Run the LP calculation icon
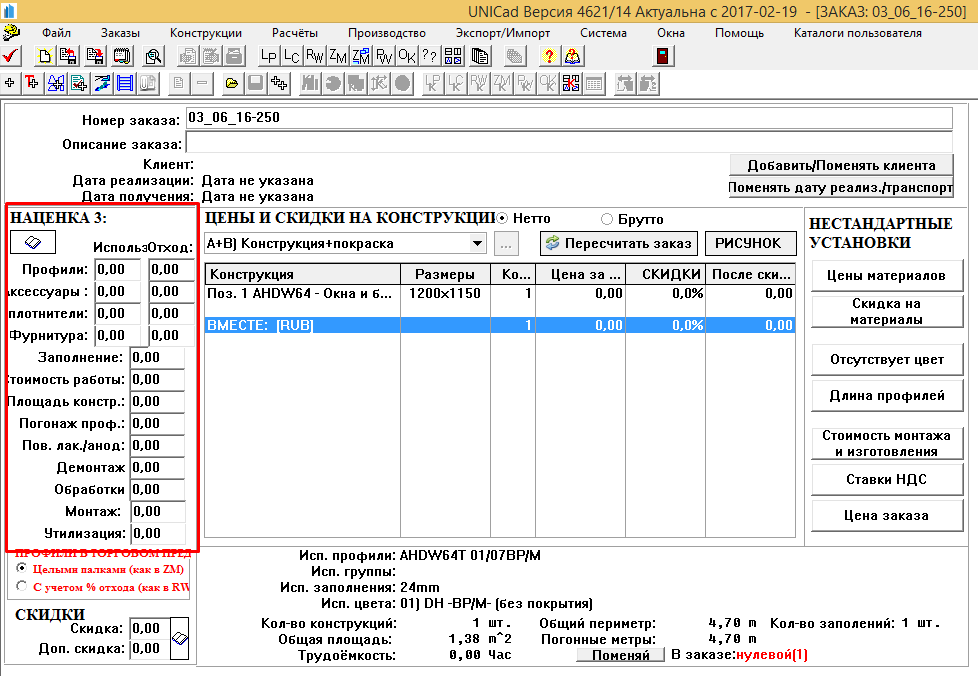This screenshot has height=676, width=978. 268,57
